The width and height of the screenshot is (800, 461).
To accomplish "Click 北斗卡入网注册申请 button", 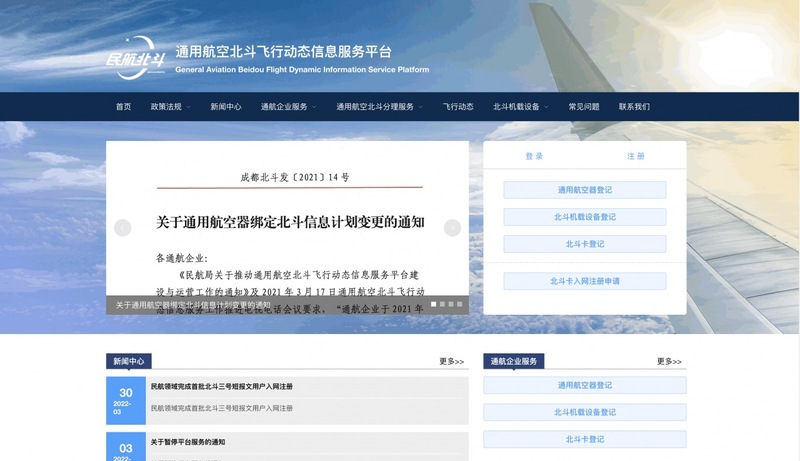I will tap(585, 281).
